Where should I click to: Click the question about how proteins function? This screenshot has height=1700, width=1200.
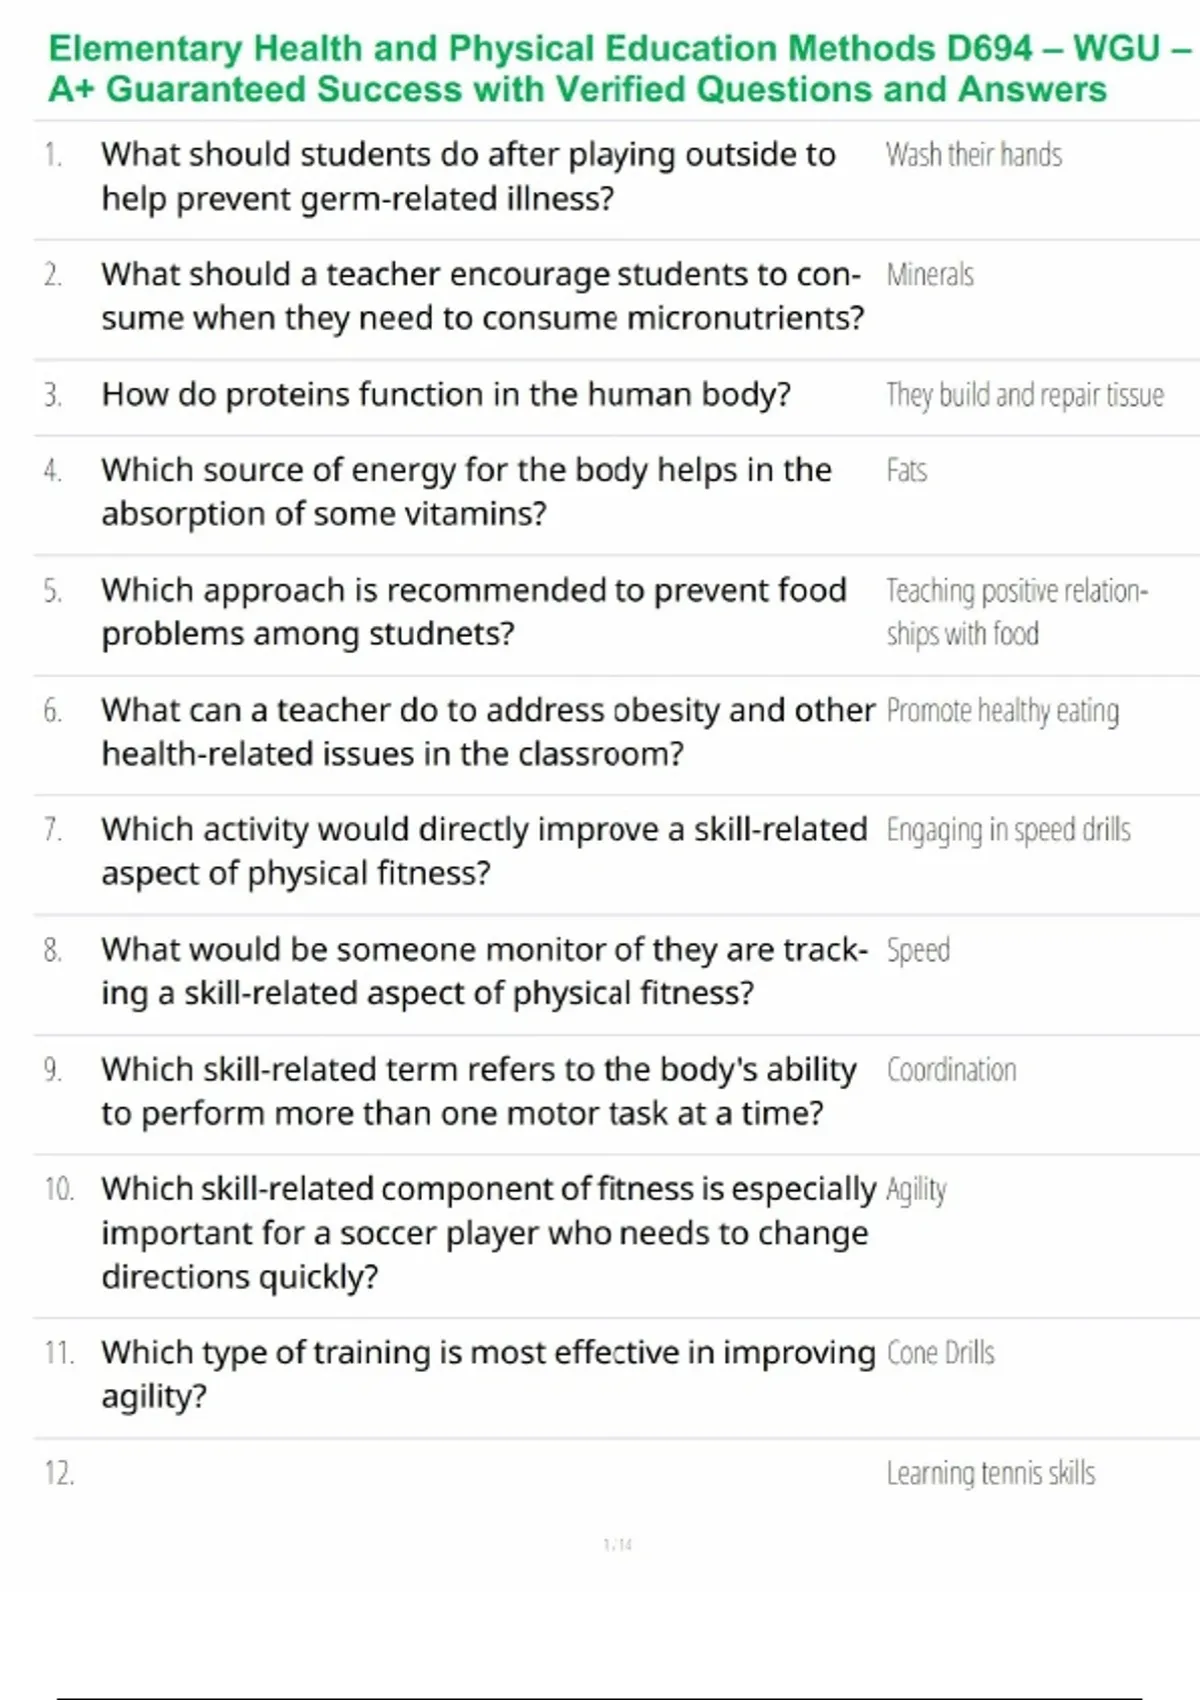446,395
